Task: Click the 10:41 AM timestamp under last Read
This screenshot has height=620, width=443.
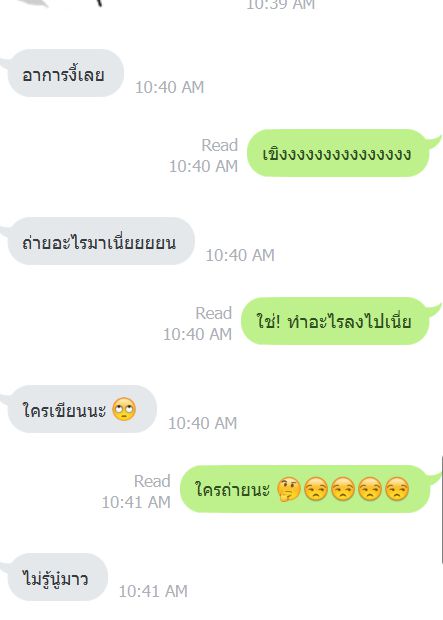Action: [x=136, y=502]
